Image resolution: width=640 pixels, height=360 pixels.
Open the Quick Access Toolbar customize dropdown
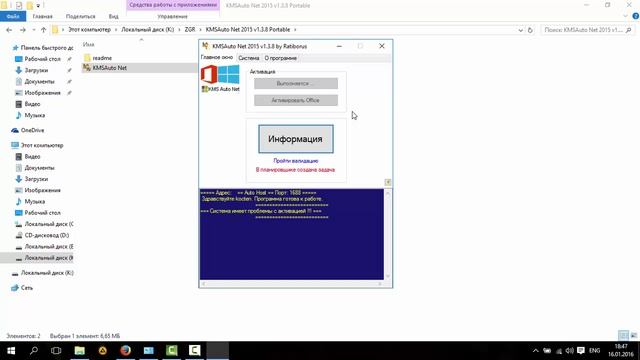(x=38, y=5)
